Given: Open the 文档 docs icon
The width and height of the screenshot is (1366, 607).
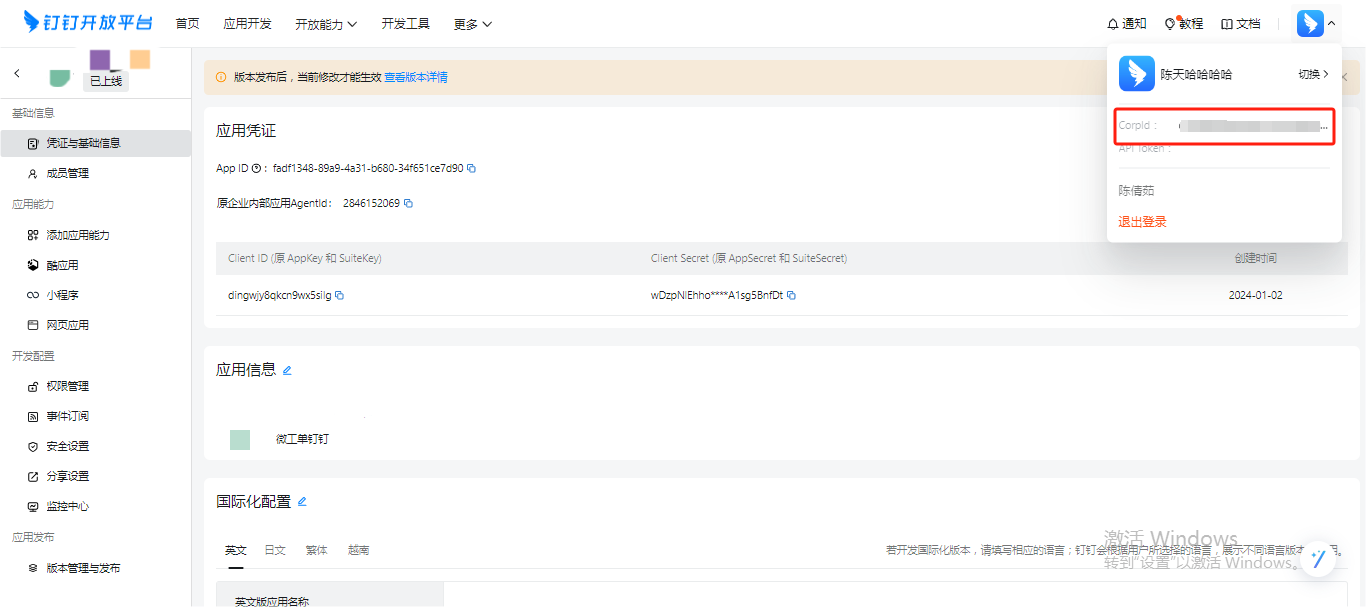Looking at the screenshot, I should point(1227,24).
